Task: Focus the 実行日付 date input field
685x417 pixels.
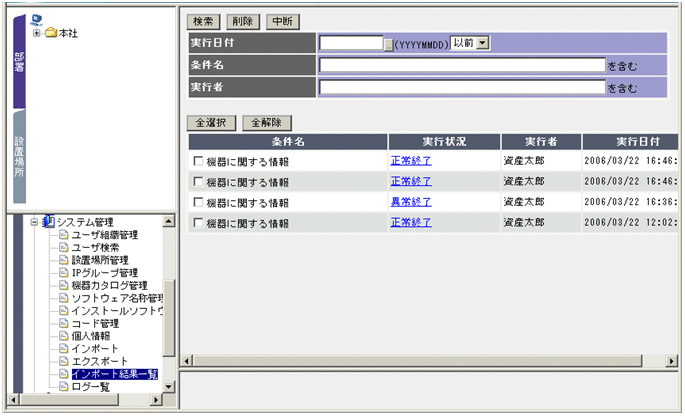Action: point(351,43)
